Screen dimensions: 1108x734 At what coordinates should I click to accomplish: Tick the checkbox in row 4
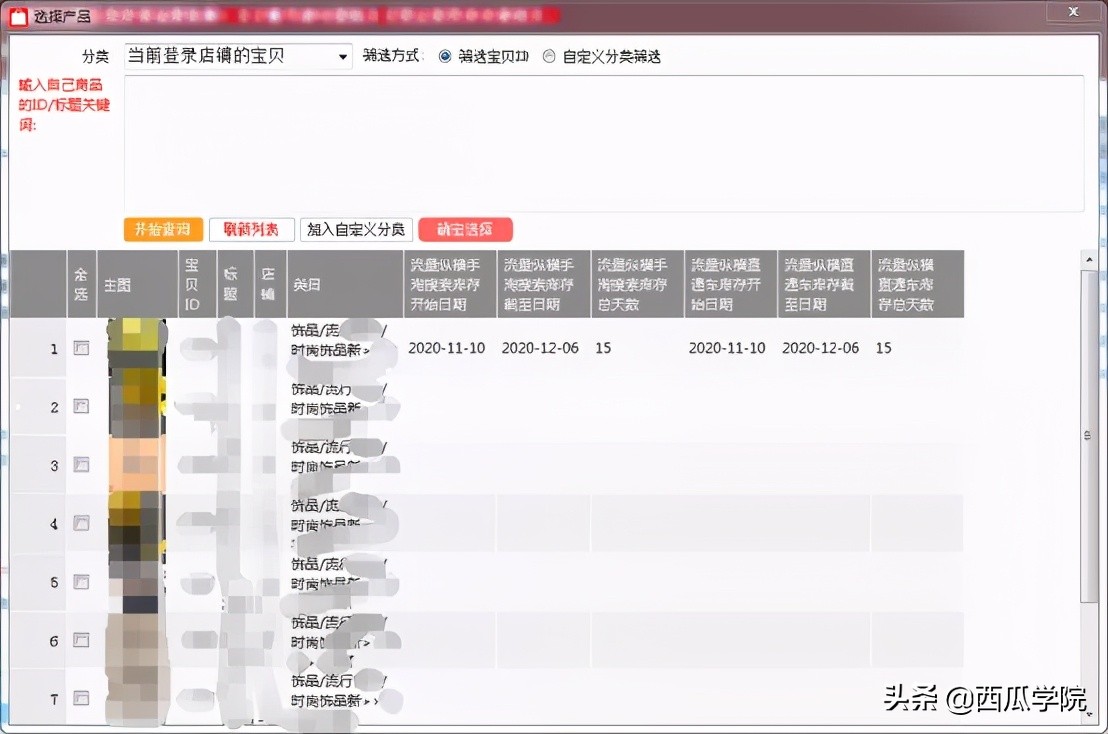pos(81,523)
